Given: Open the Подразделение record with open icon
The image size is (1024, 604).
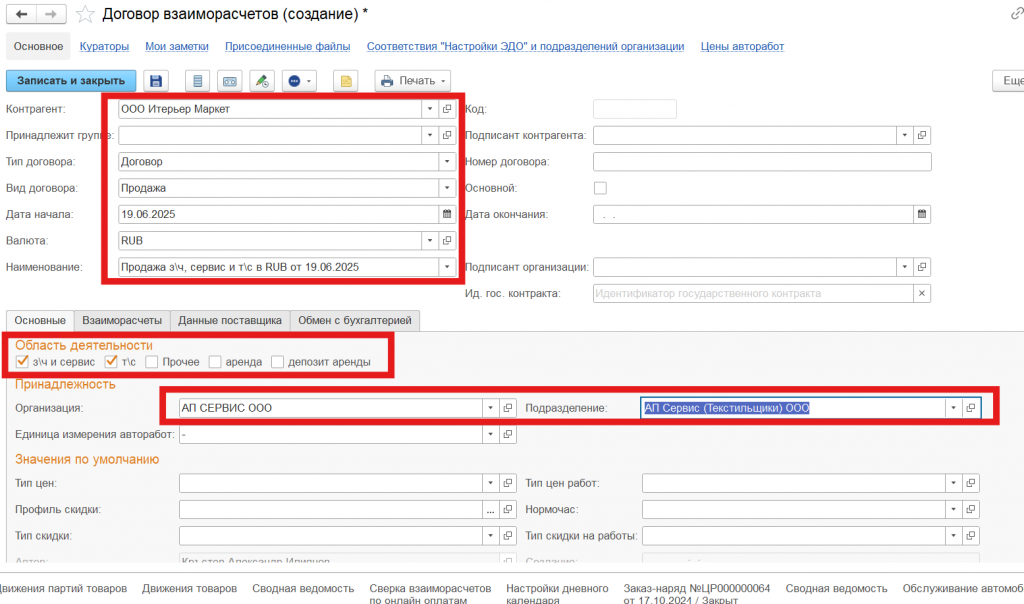Looking at the screenshot, I should [x=970, y=408].
